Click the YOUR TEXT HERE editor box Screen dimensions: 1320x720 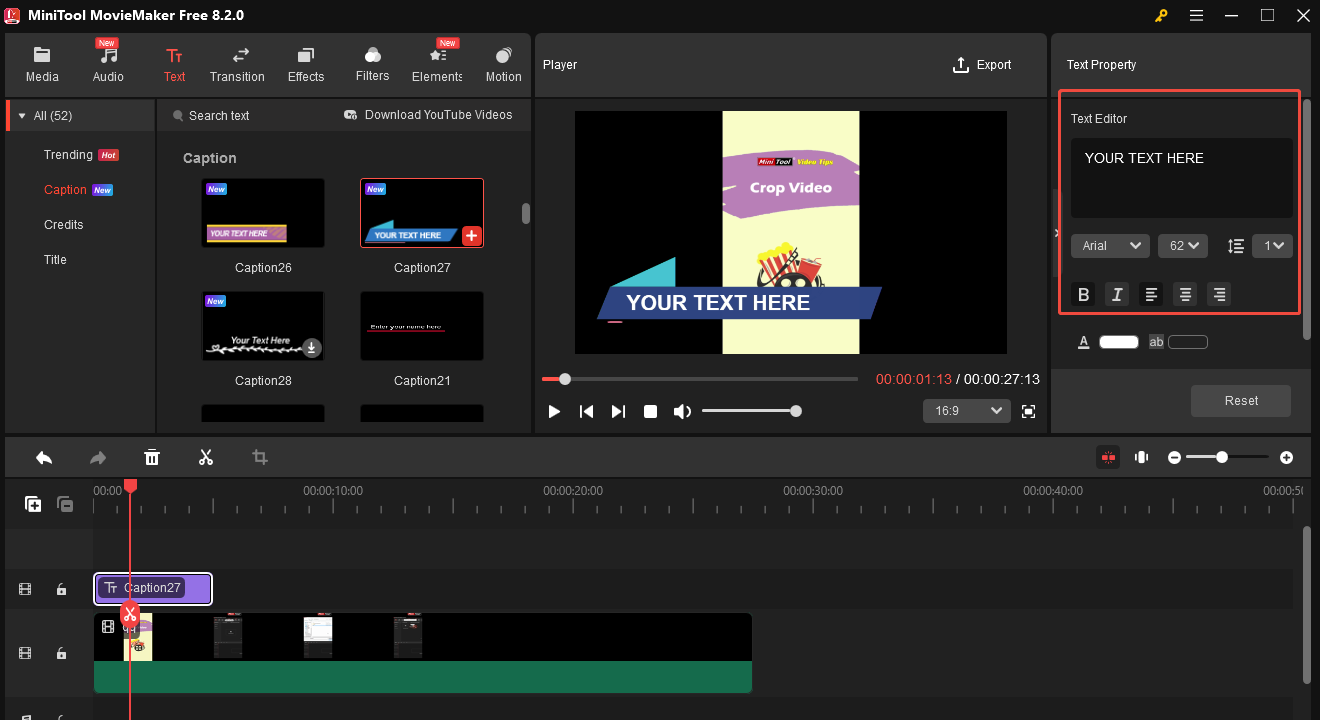pyautogui.click(x=1181, y=178)
